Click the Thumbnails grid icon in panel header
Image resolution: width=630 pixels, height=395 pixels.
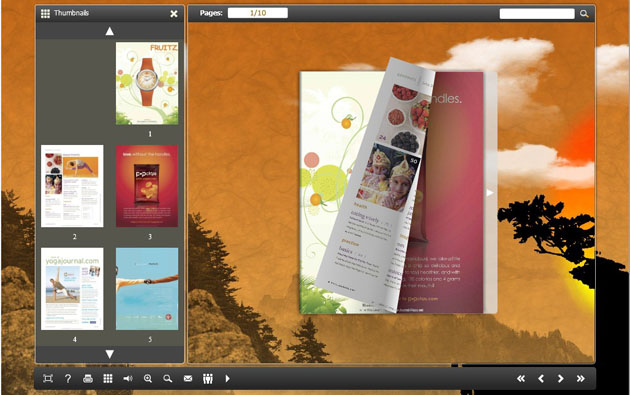click(45, 13)
